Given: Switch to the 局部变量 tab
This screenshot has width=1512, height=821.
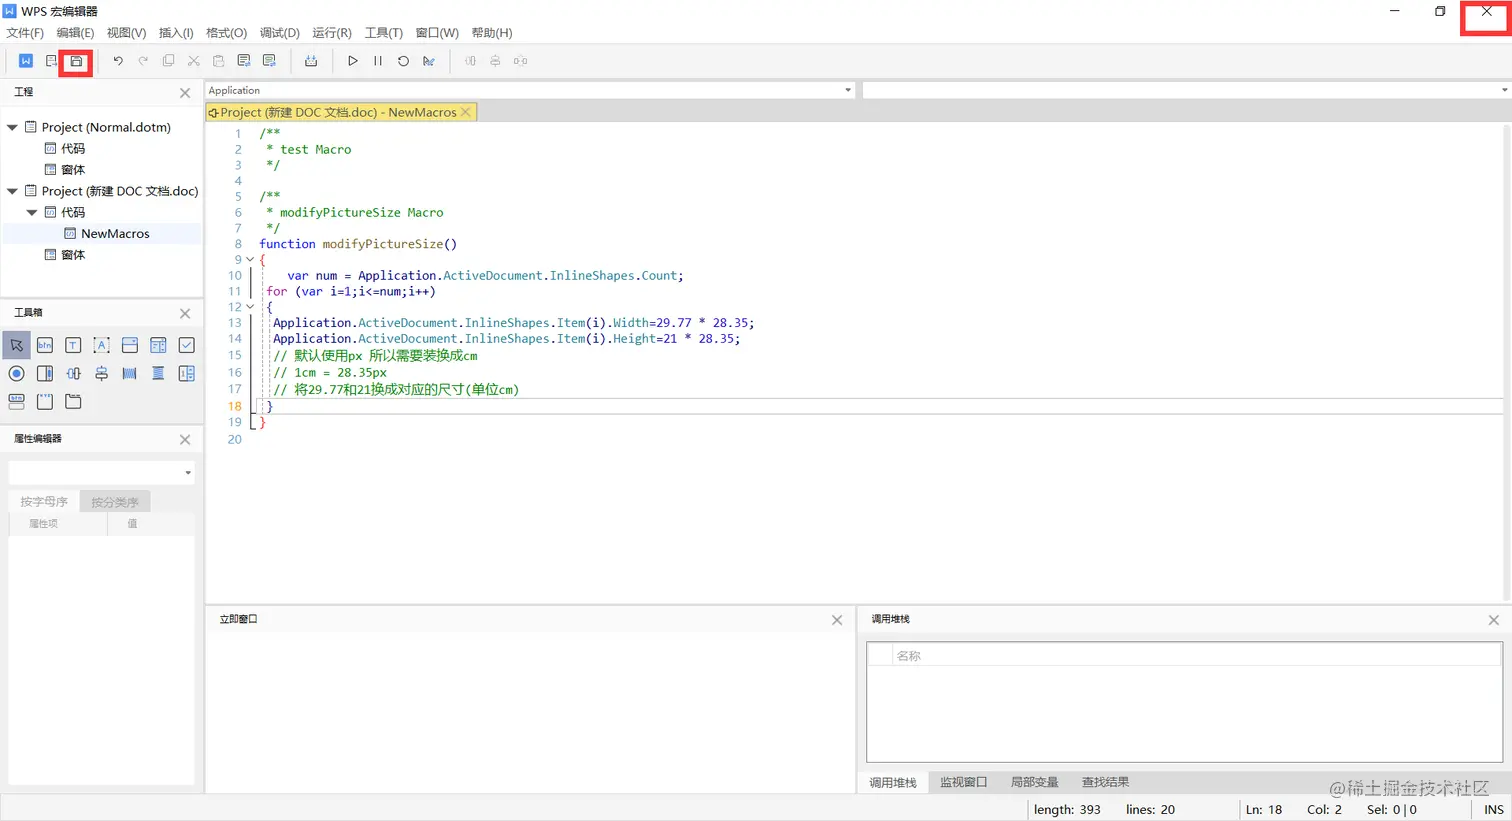Looking at the screenshot, I should 1034,782.
